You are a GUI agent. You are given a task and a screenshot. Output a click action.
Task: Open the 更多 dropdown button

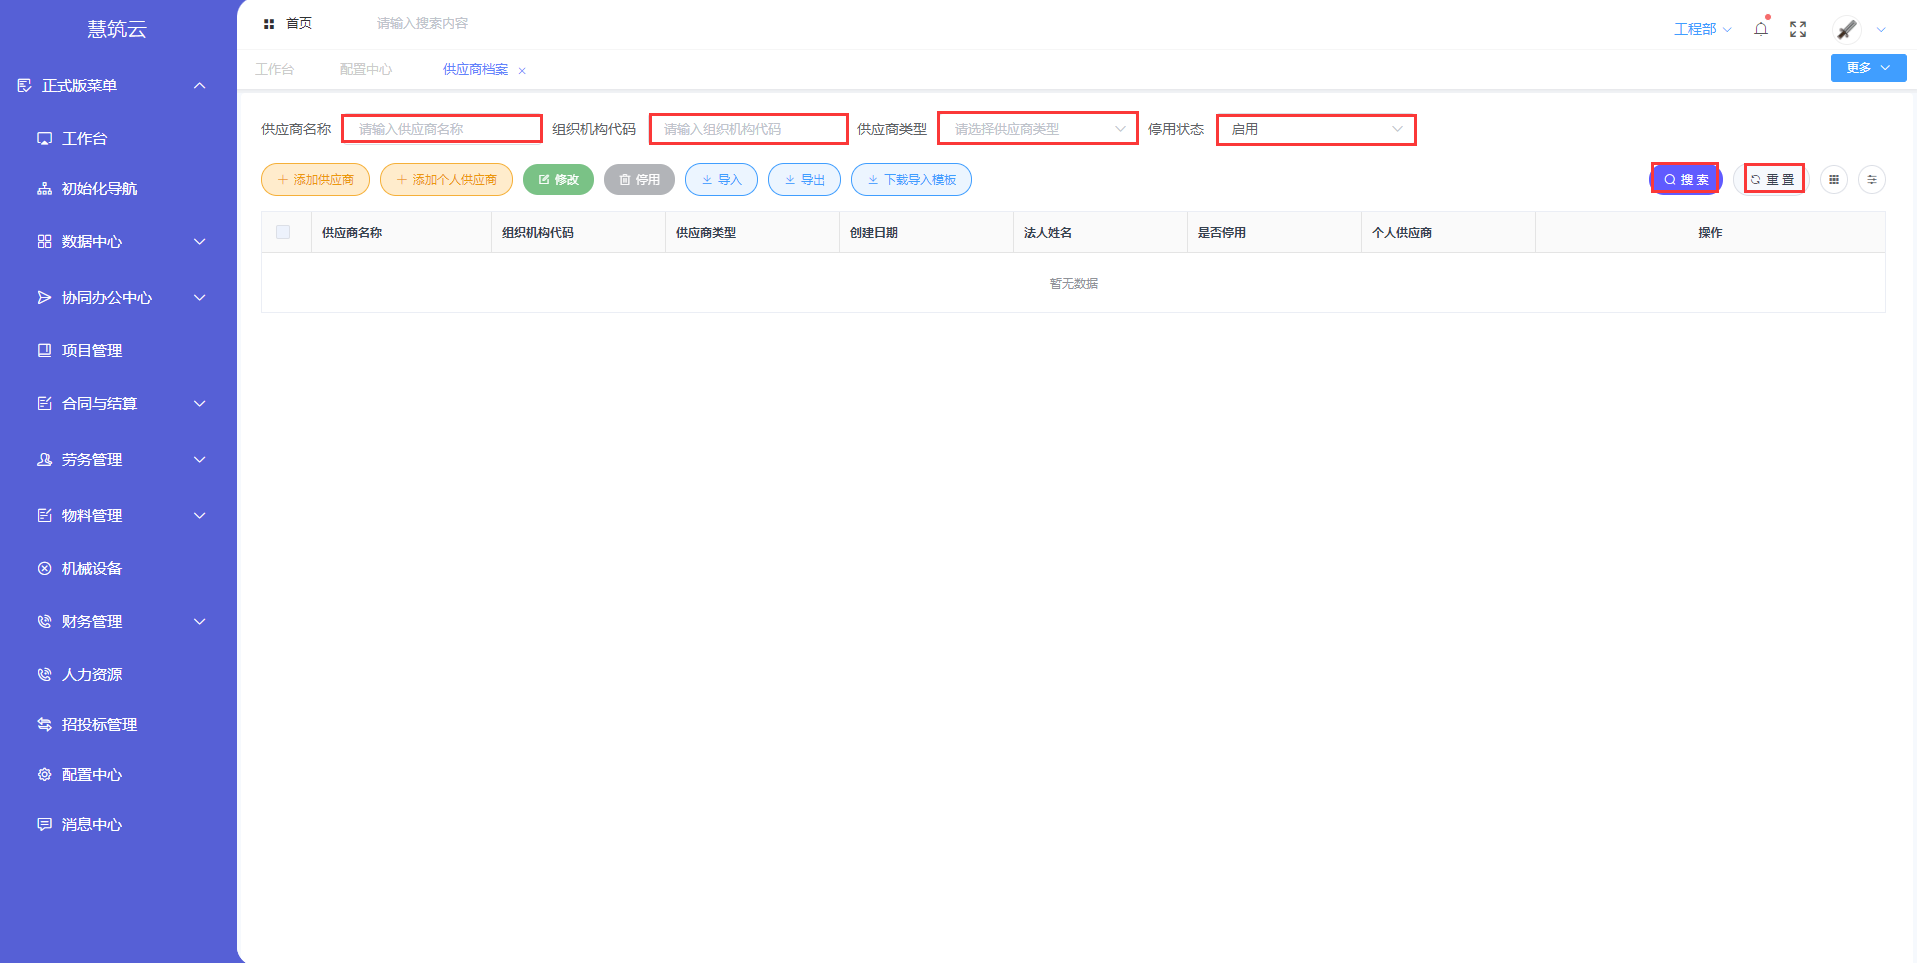tap(1868, 68)
